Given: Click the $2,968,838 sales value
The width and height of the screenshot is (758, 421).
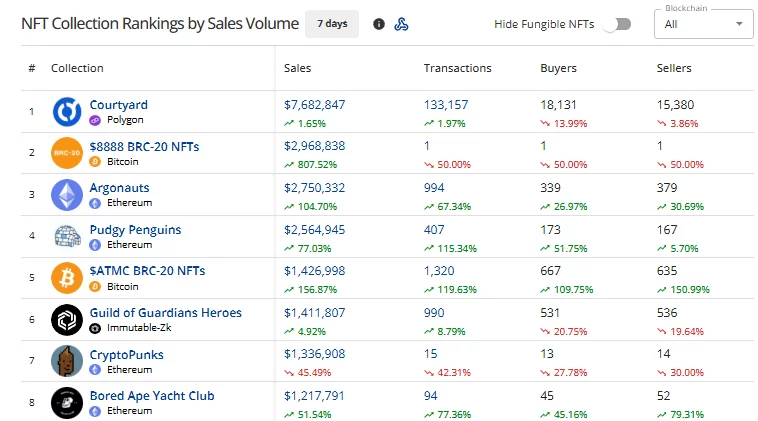Looking at the screenshot, I should pyautogui.click(x=315, y=146).
